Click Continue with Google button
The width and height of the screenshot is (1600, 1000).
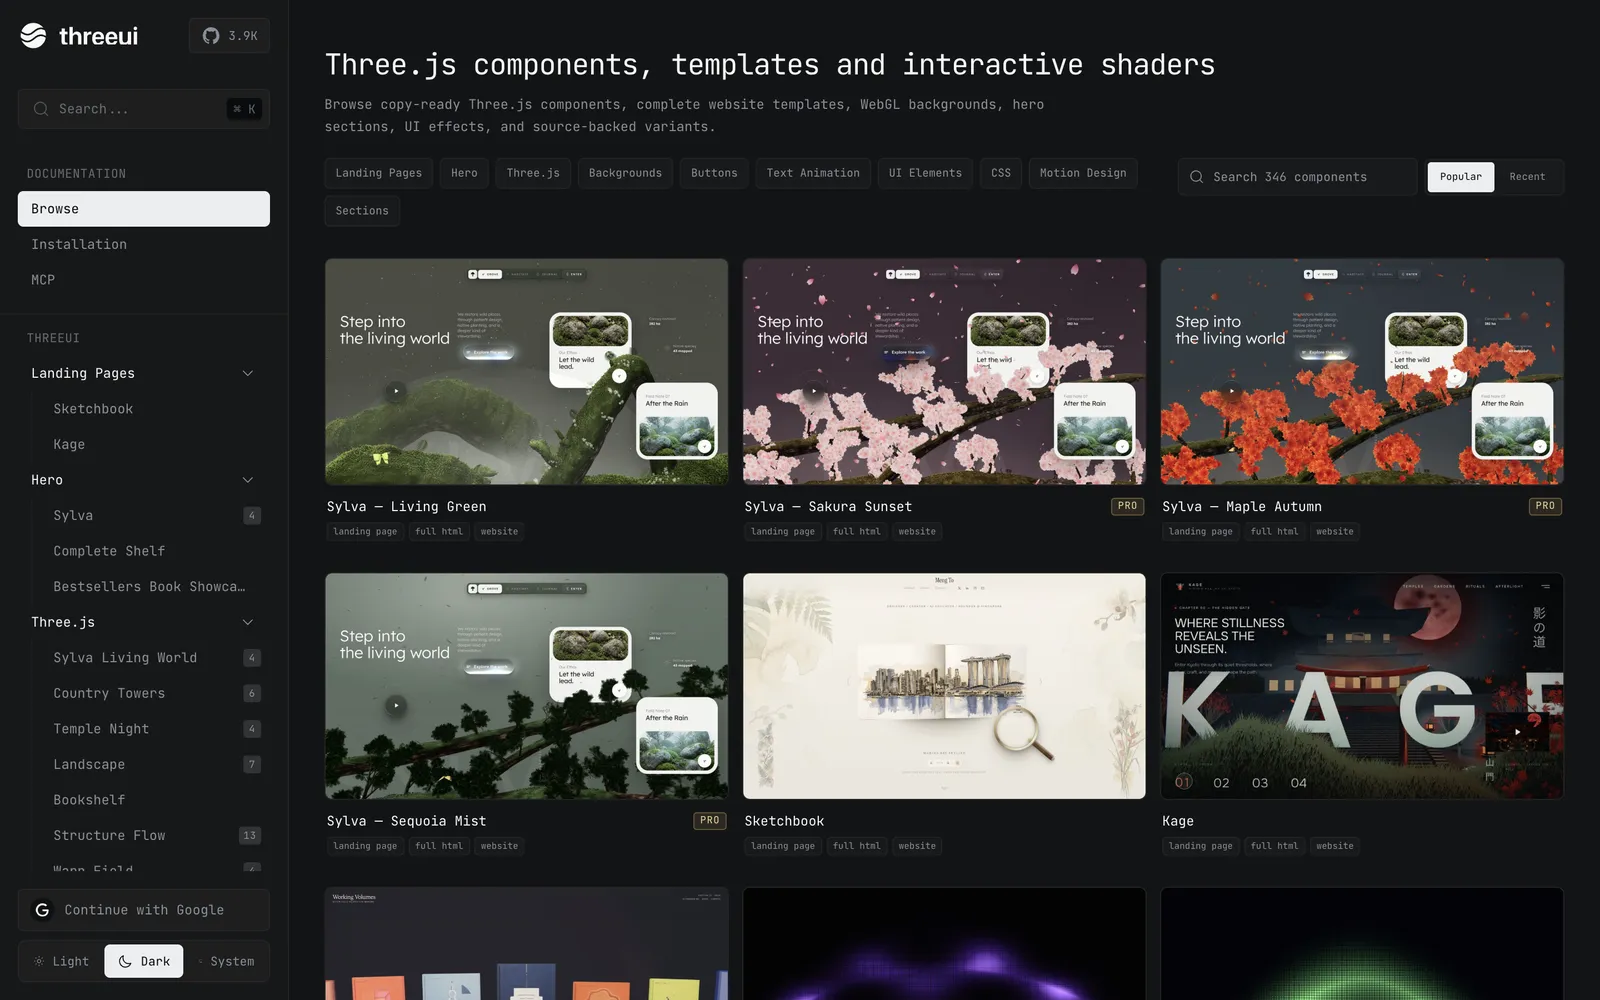pyautogui.click(x=144, y=910)
